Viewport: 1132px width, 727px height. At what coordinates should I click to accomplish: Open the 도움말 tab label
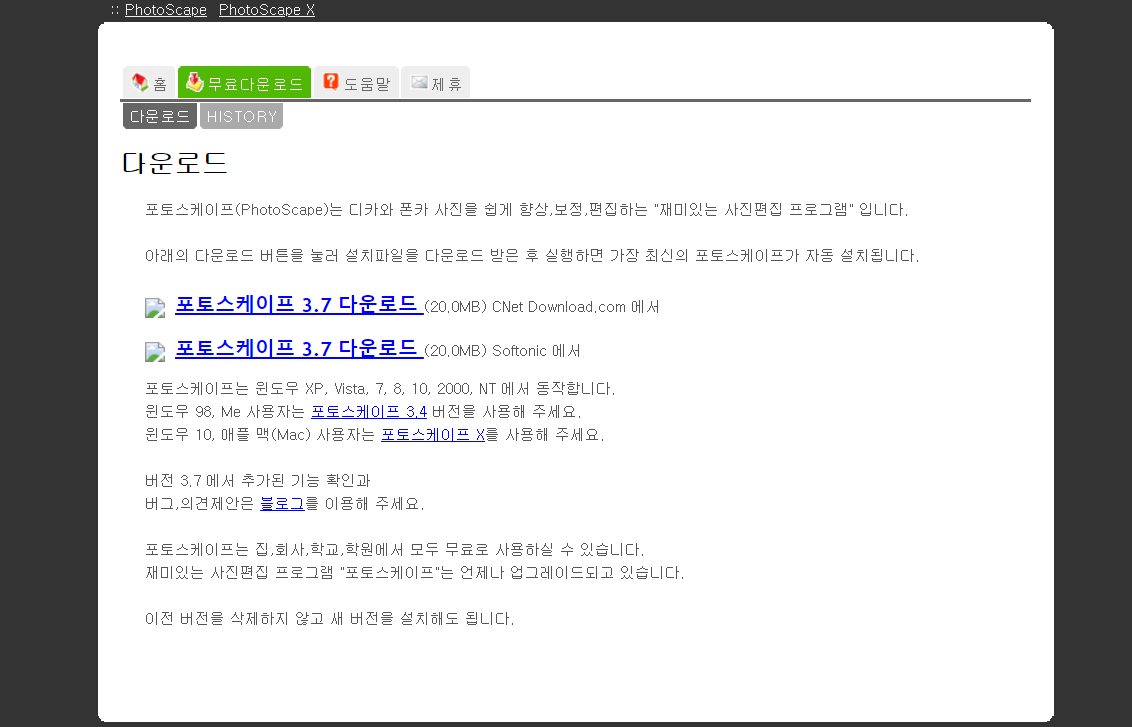[367, 84]
